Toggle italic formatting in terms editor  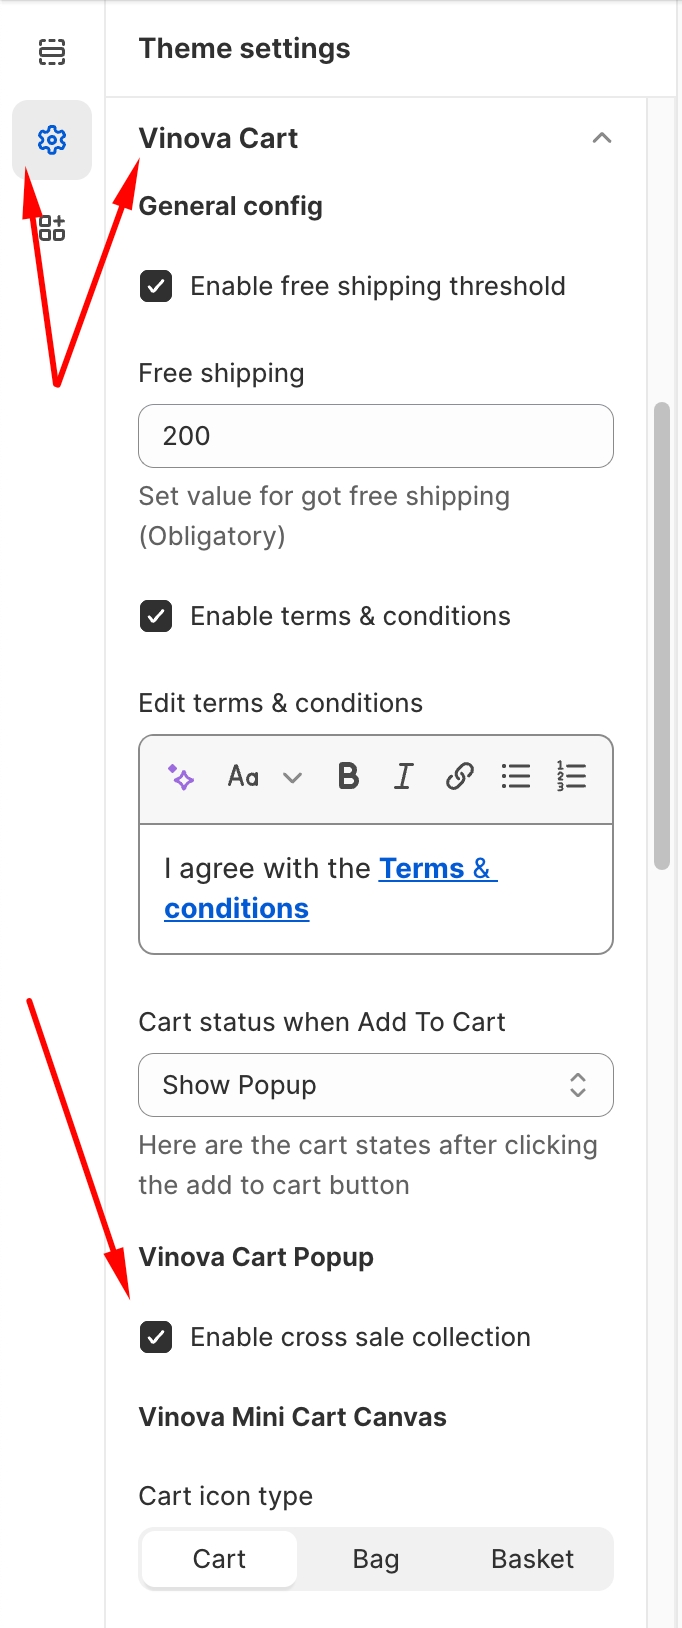point(403,776)
